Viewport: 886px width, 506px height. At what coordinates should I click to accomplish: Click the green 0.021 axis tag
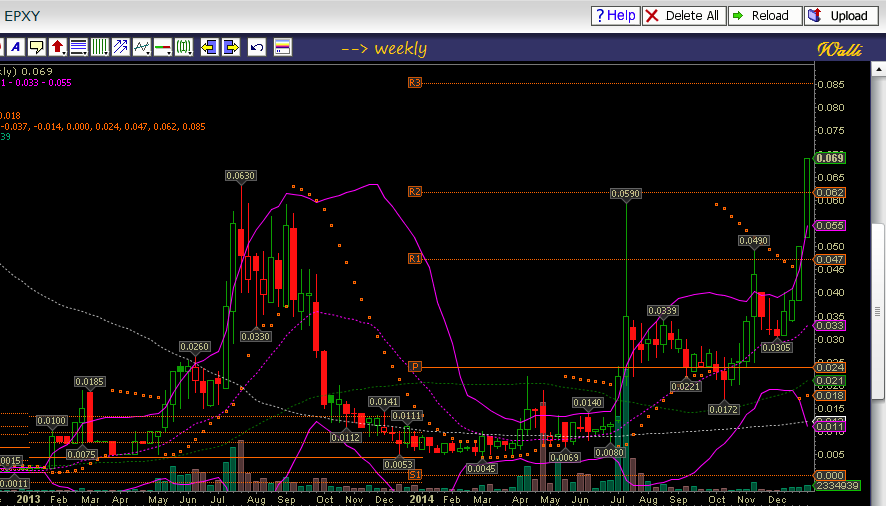[829, 381]
